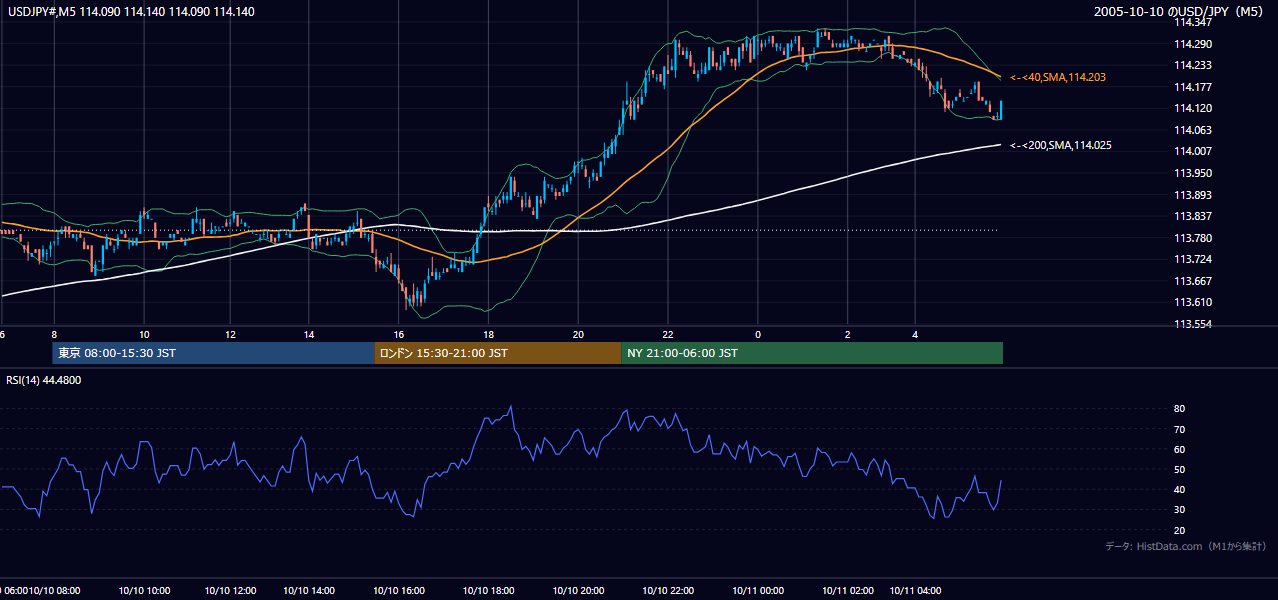Click price axis value 113.837
Viewport: 1278px width, 600px height.
[x=1195, y=216]
